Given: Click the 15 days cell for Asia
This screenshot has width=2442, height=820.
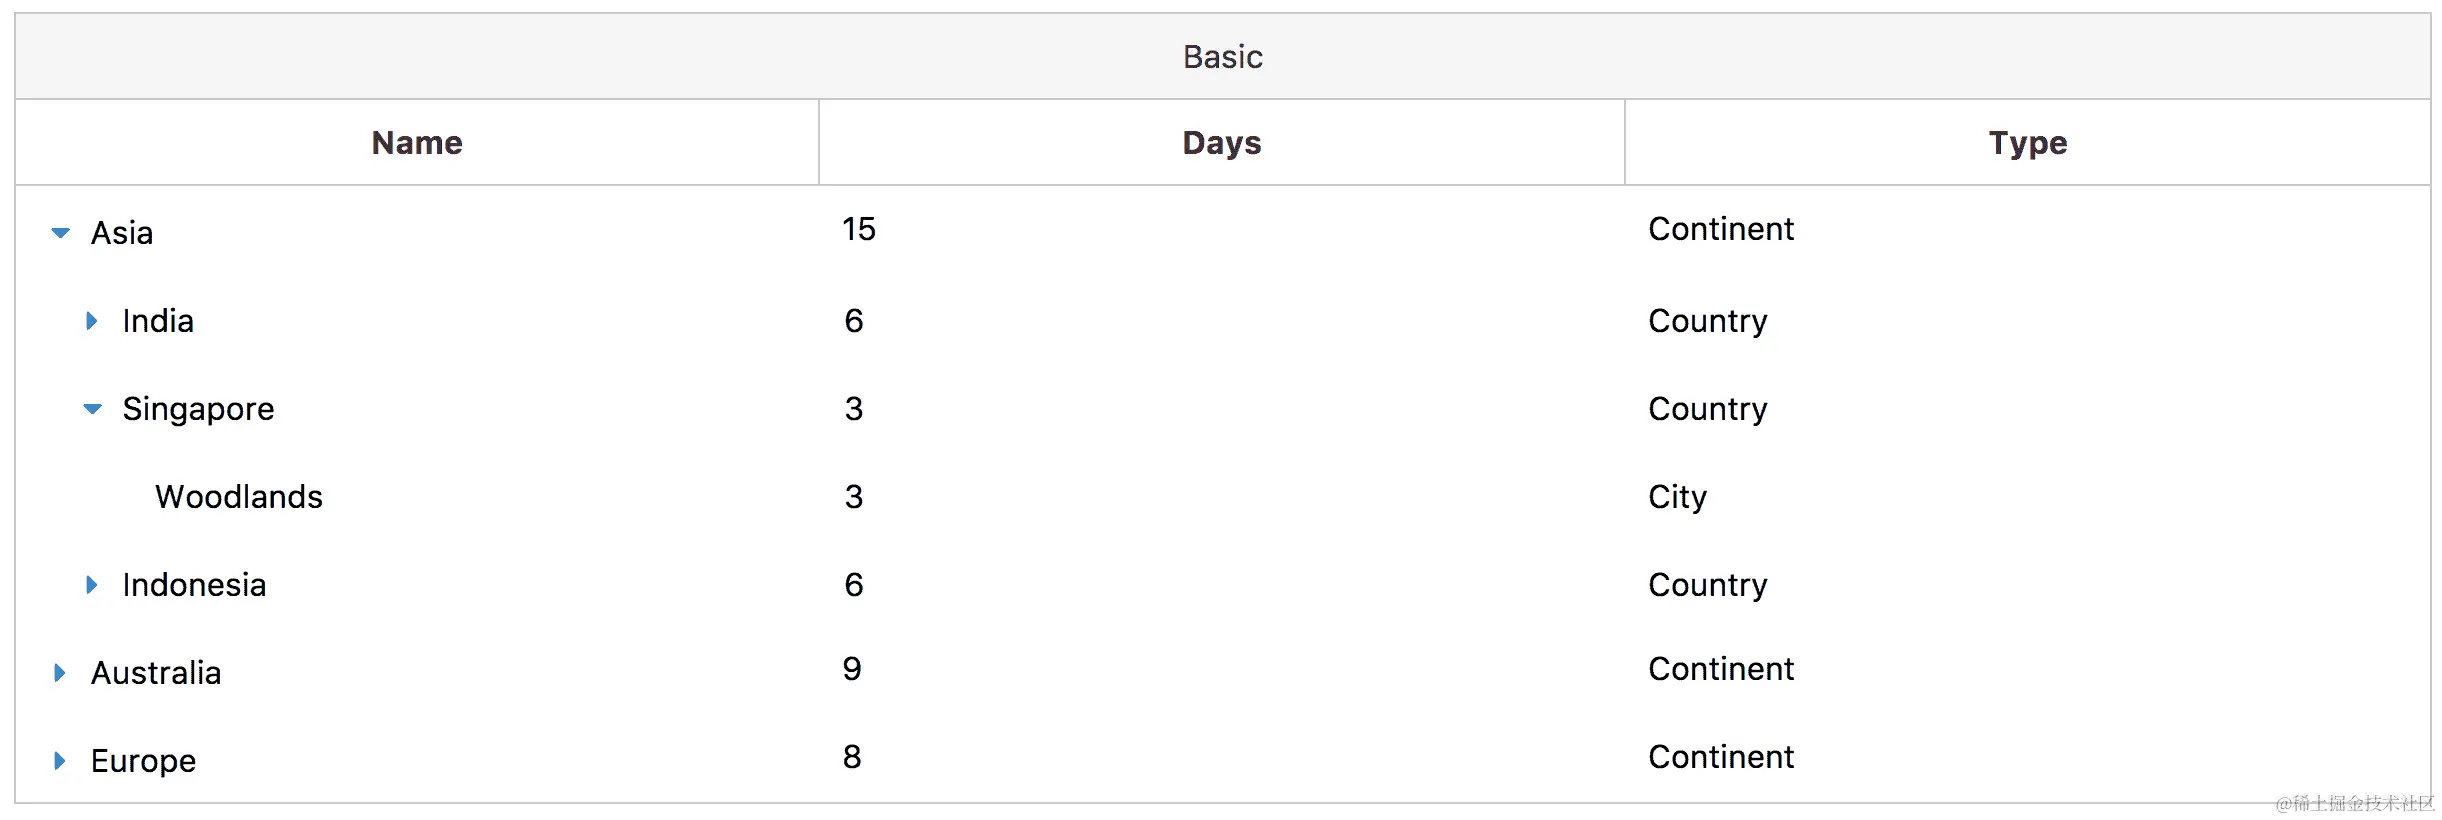Looking at the screenshot, I should [859, 229].
